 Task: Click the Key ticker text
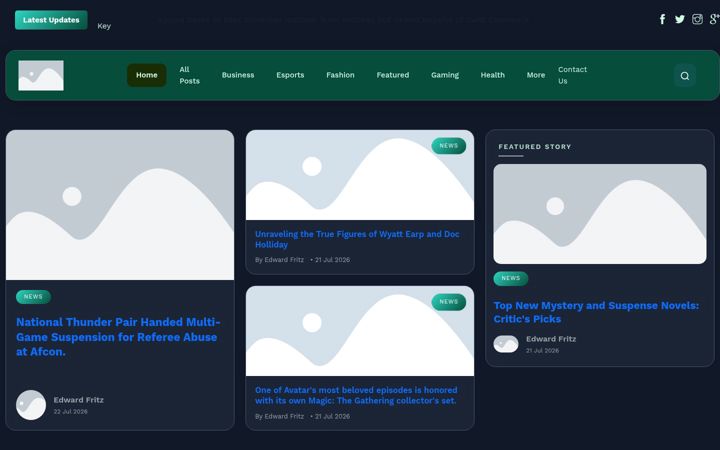(x=104, y=26)
